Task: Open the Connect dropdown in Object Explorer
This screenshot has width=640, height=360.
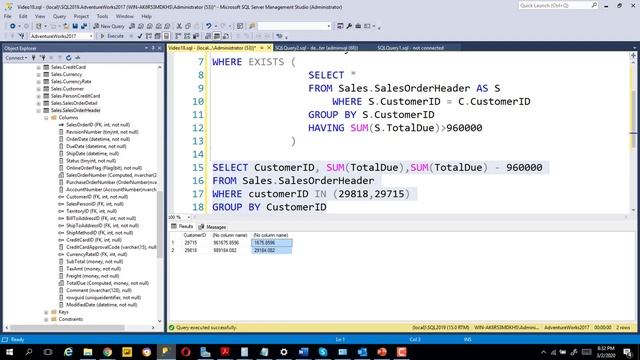Action: pyautogui.click(x=16, y=58)
